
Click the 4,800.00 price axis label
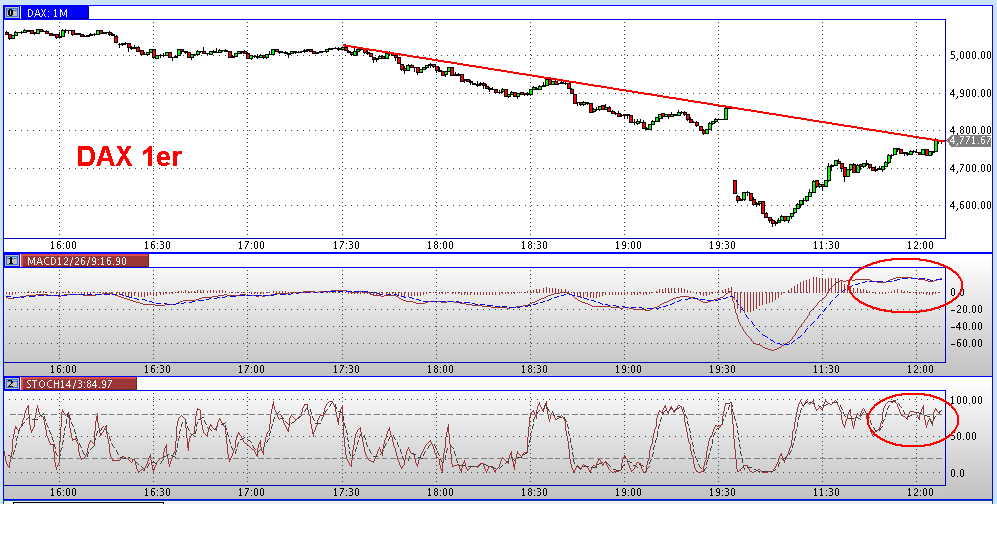(x=970, y=130)
